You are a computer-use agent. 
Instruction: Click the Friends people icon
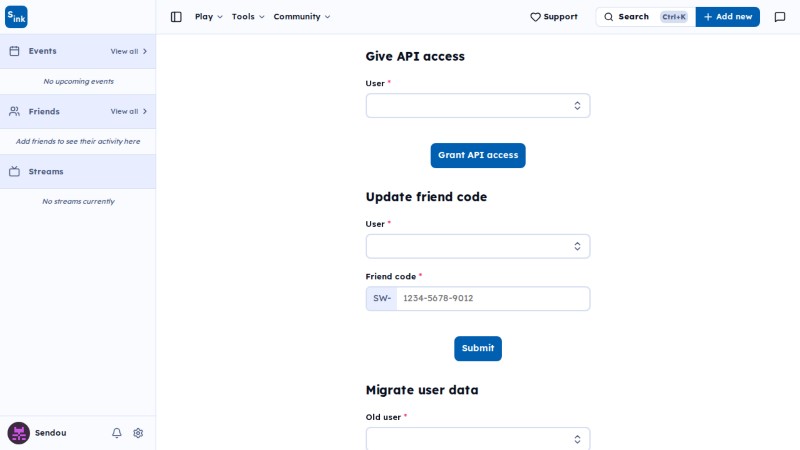click(14, 111)
